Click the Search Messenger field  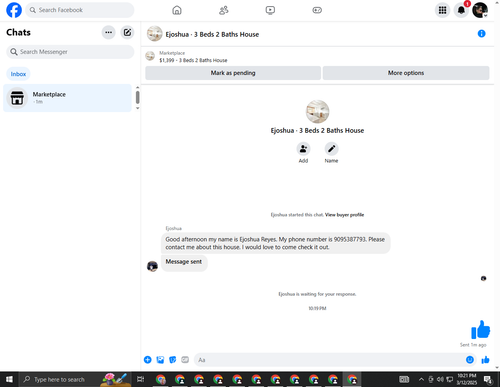click(x=70, y=52)
